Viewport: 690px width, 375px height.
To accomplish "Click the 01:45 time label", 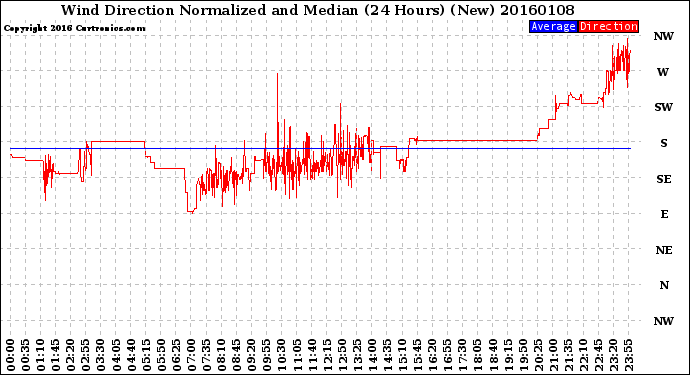I will click(x=55, y=355).
